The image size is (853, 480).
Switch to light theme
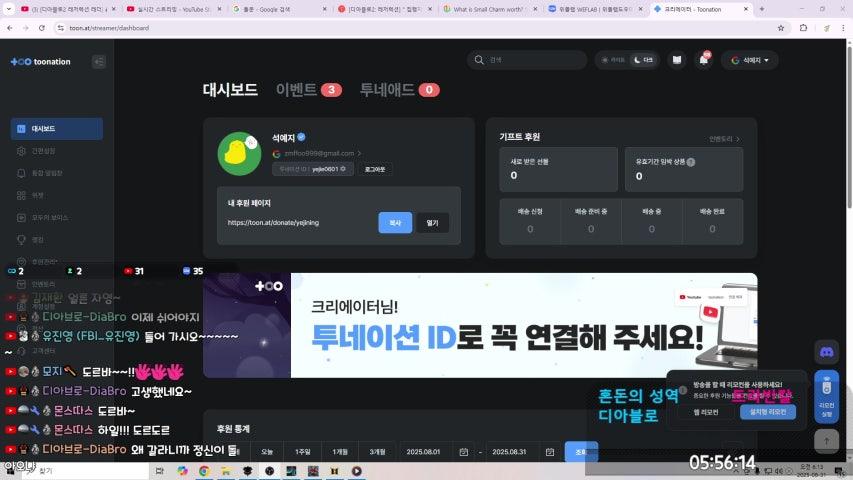[613, 60]
